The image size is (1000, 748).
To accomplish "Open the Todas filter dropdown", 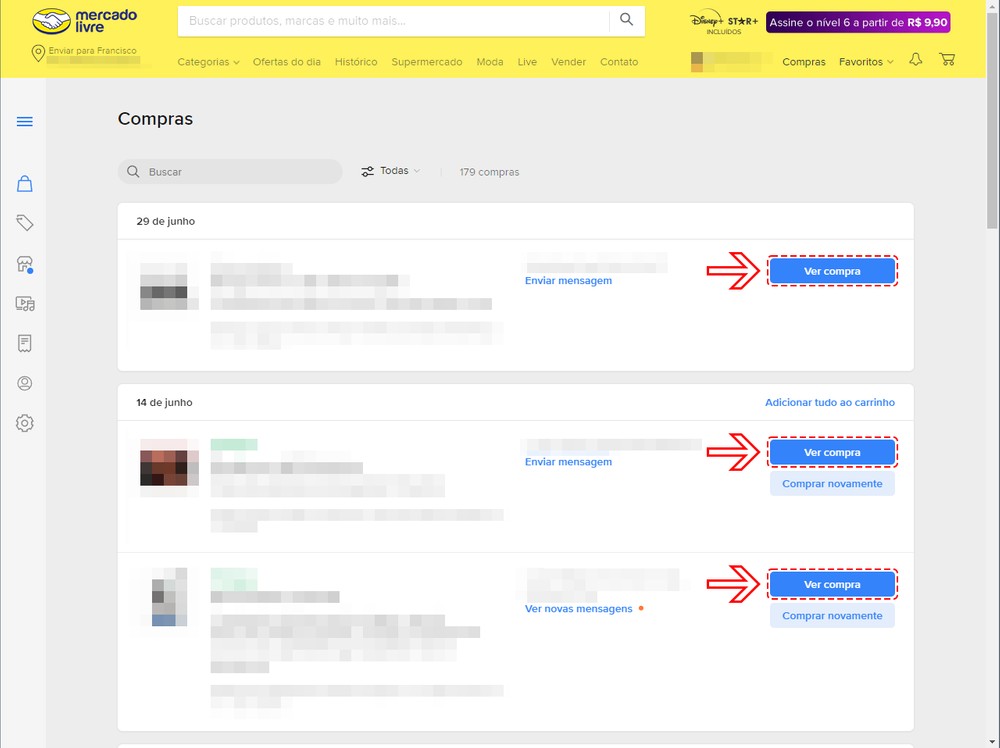I will [x=391, y=171].
